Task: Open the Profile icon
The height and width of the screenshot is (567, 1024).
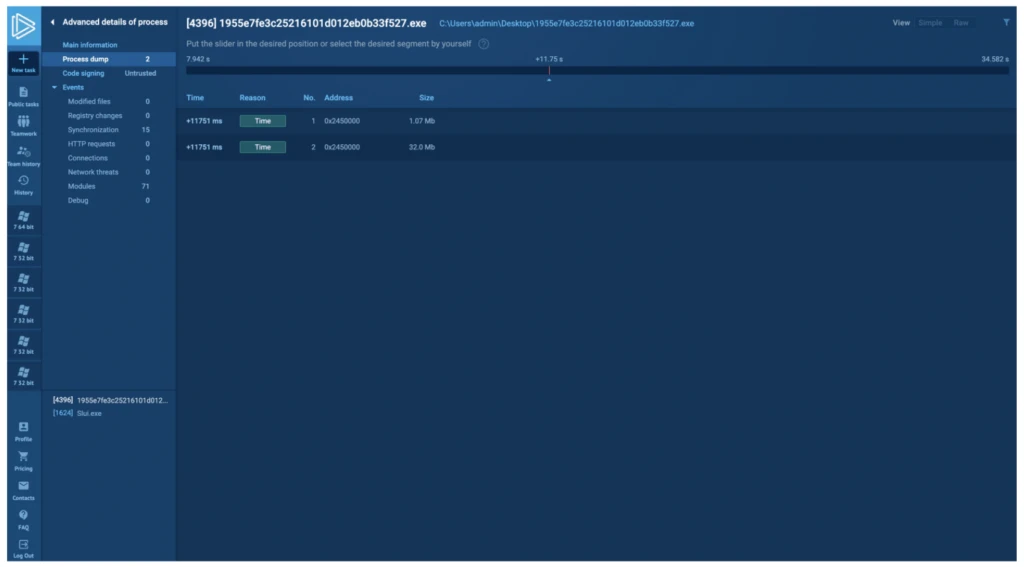Action: (24, 427)
